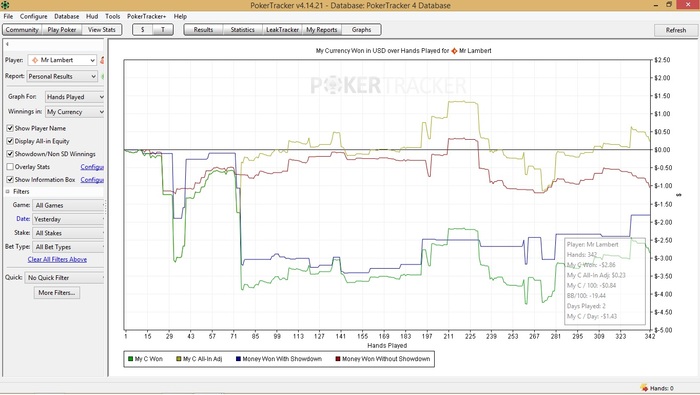Switch to the LeakTracker tab
The height and width of the screenshot is (395, 700).
point(282,29)
